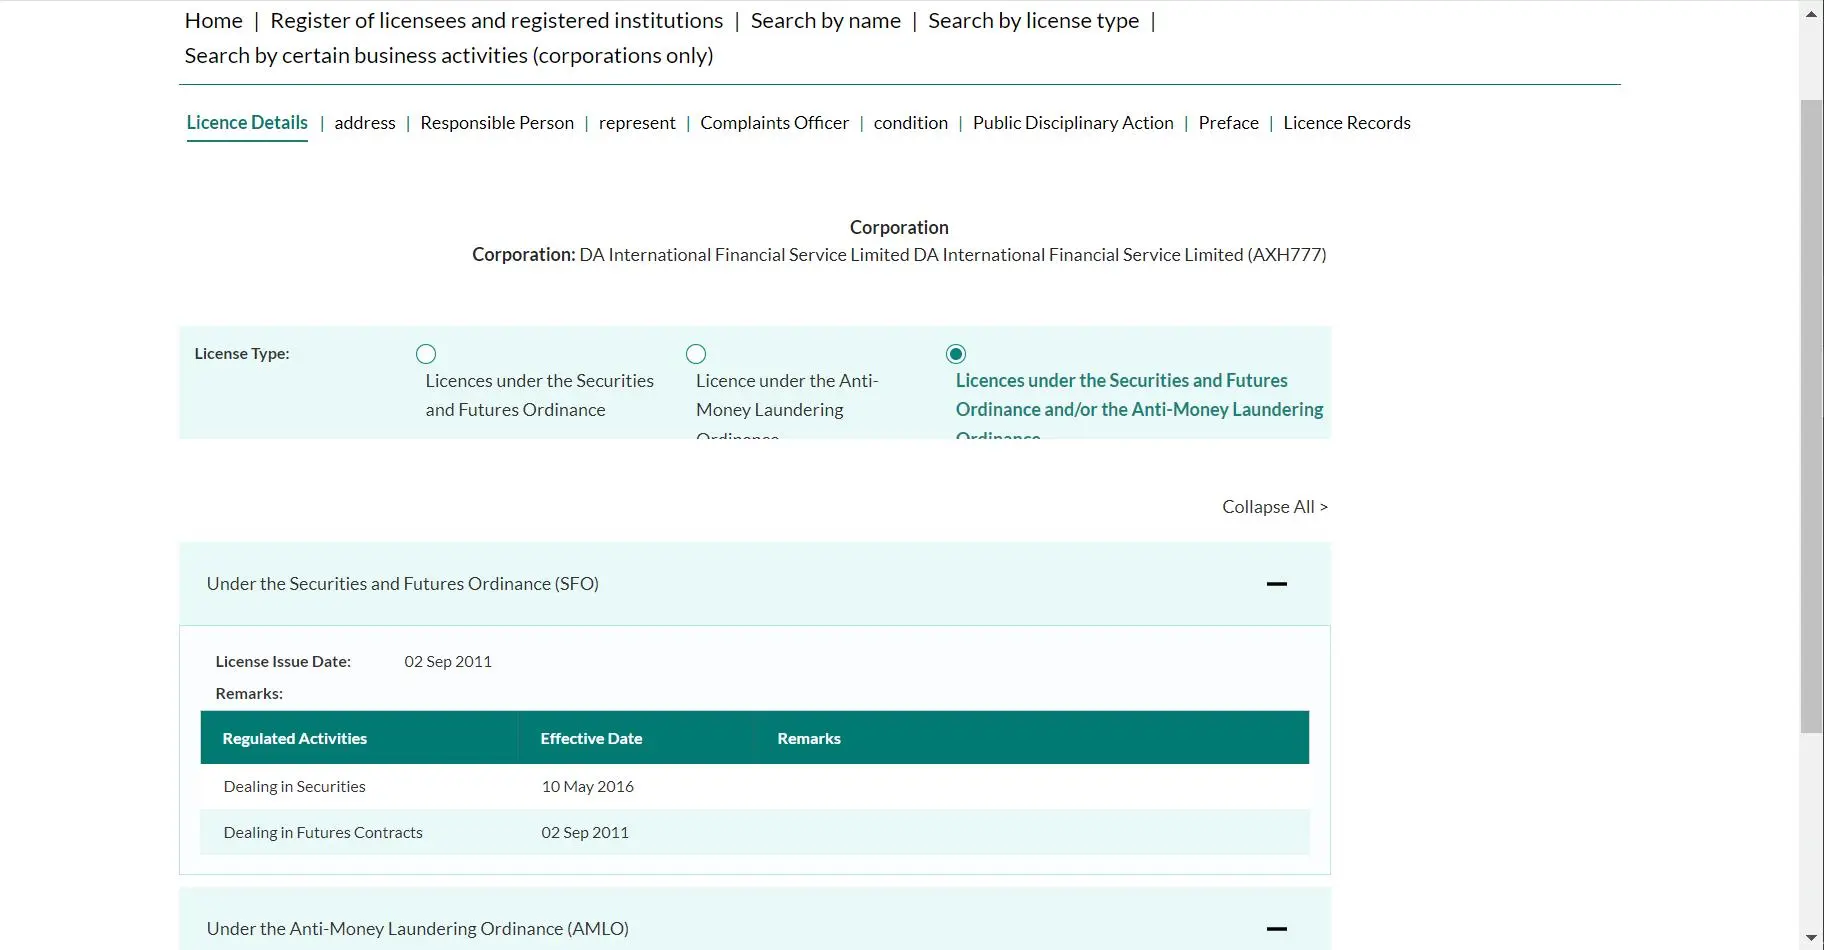1824x950 pixels.
Task: Switch to the Complaints Officer tab
Action: [x=774, y=123]
